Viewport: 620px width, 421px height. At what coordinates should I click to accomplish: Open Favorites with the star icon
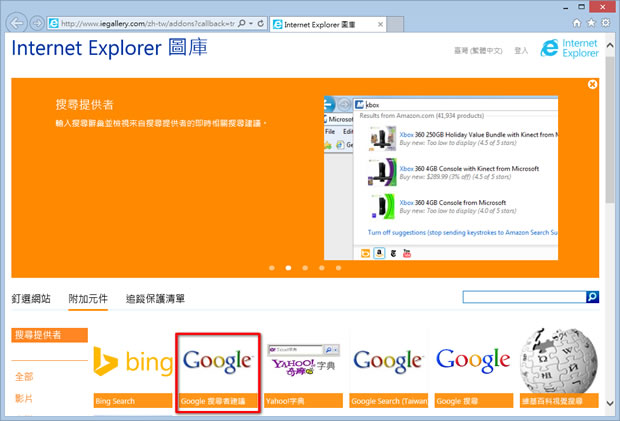[x=591, y=23]
